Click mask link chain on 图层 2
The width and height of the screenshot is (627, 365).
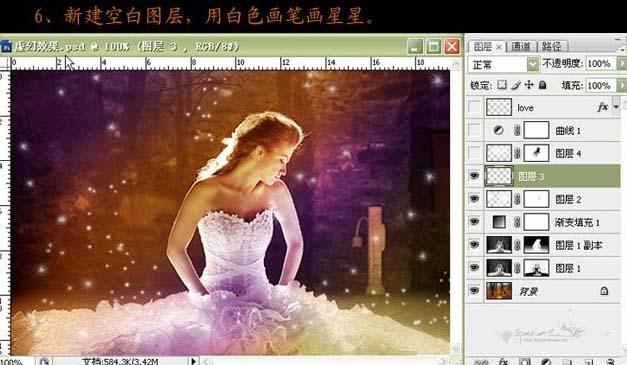[x=517, y=199]
